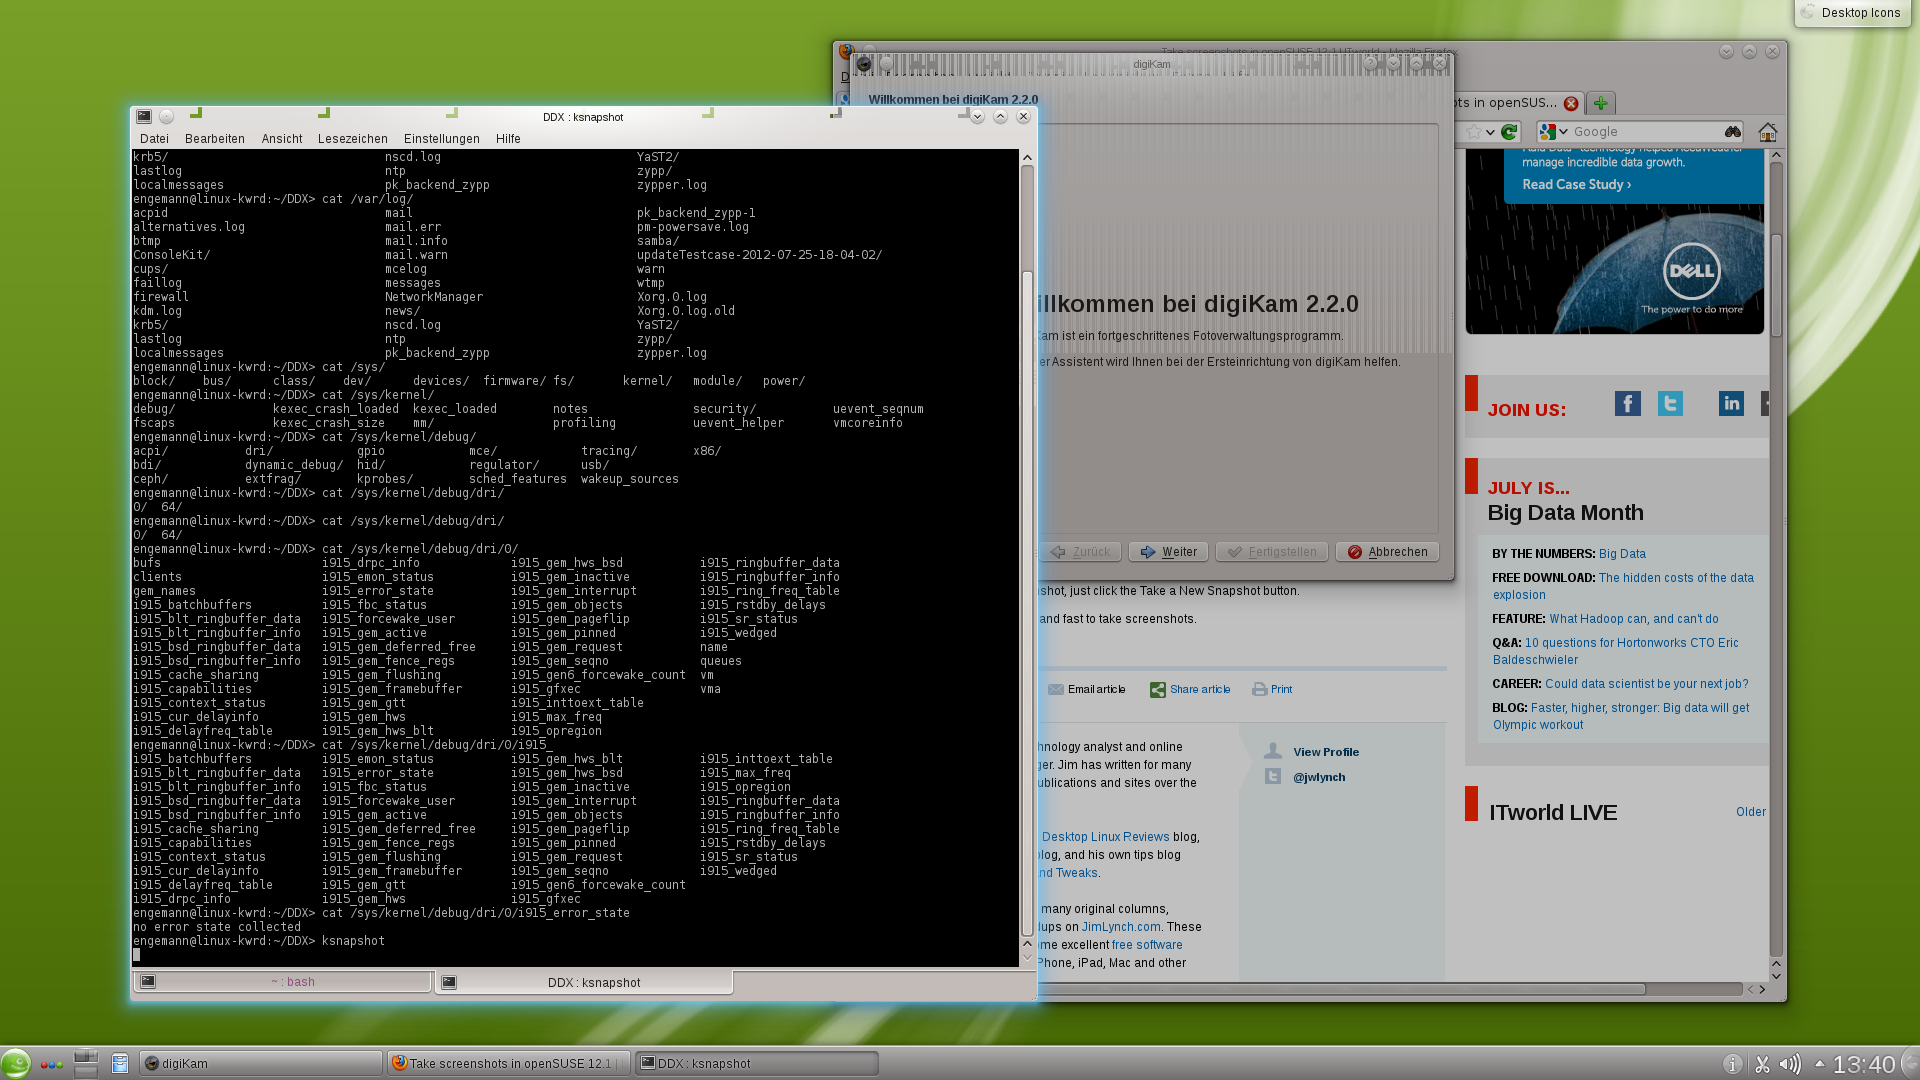The height and width of the screenshot is (1080, 1920).
Task: Expand the search engine dropdown arrow
Action: click(x=1563, y=132)
